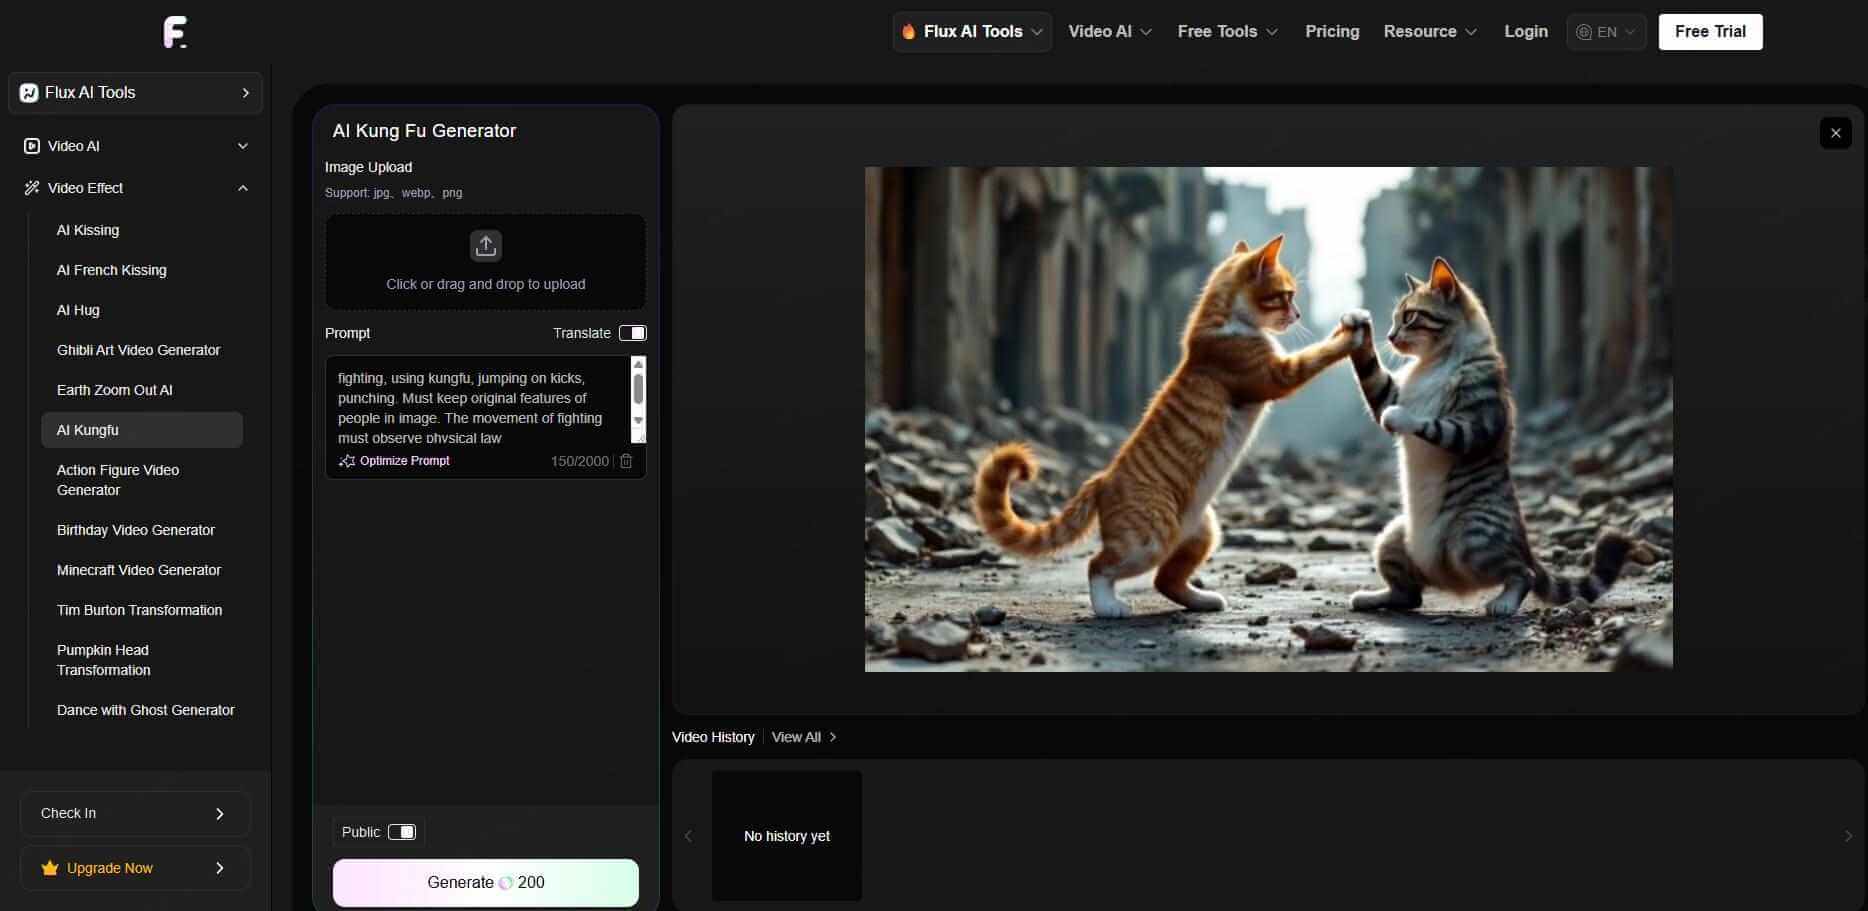Toggle the Public switch
The height and width of the screenshot is (911, 1868).
402,832
